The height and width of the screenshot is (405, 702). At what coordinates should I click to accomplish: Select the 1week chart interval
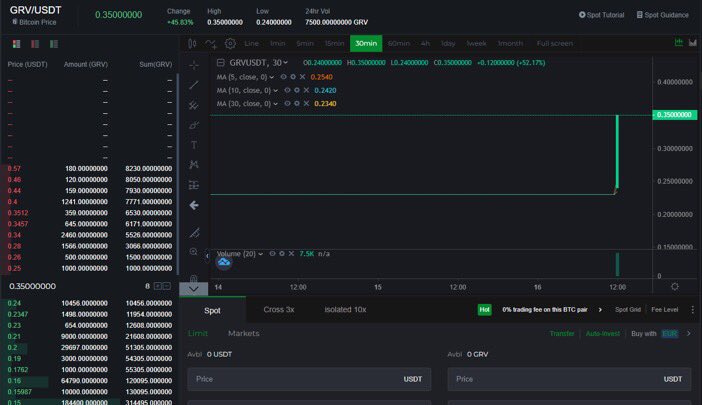476,43
